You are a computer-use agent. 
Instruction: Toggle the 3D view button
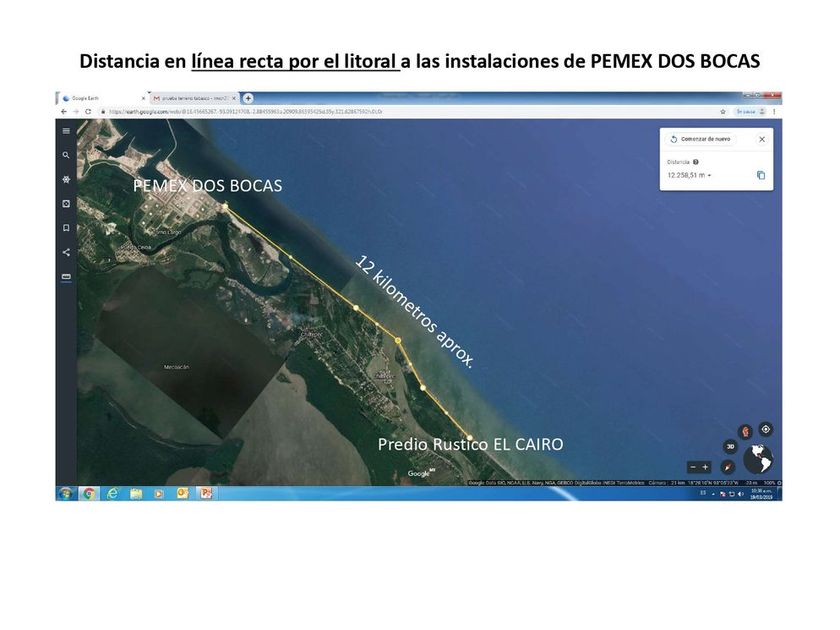pyautogui.click(x=730, y=446)
